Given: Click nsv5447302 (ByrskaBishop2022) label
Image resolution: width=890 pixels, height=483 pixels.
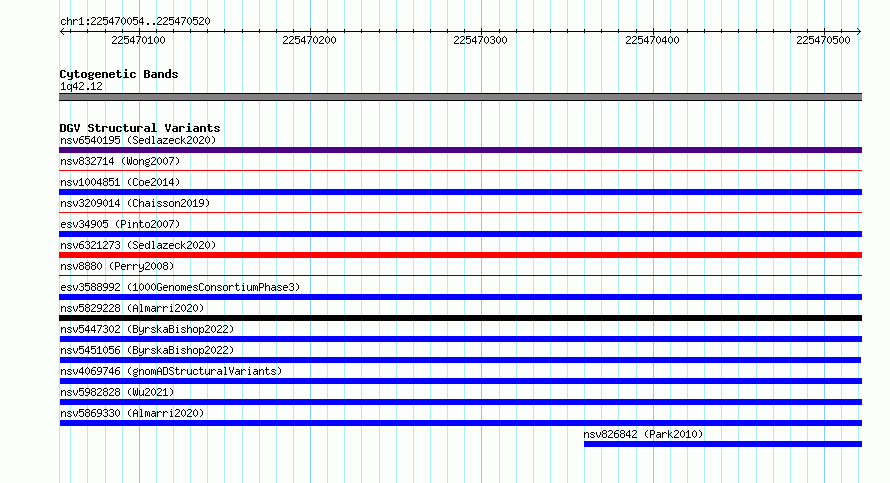Looking at the screenshot, I should tap(147, 329).
